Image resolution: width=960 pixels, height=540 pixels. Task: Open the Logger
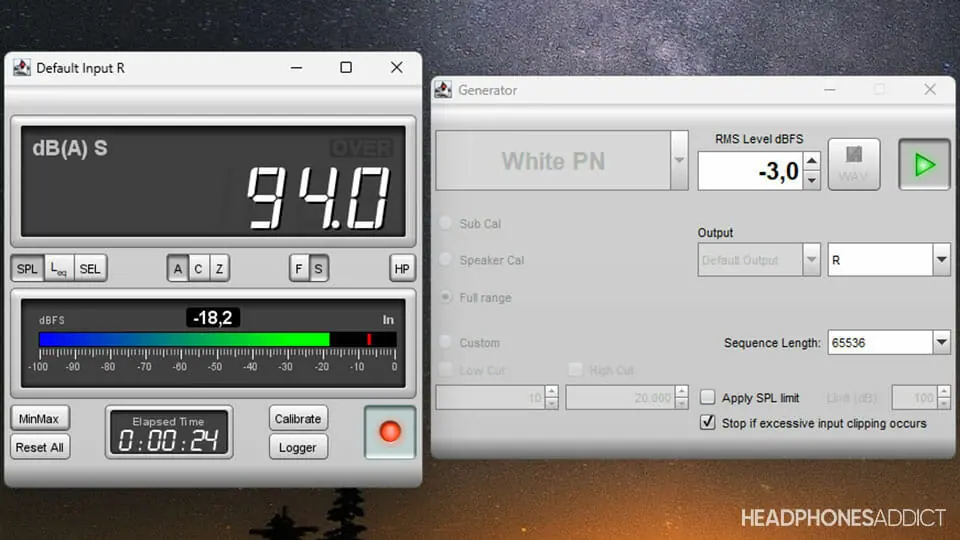coord(298,448)
